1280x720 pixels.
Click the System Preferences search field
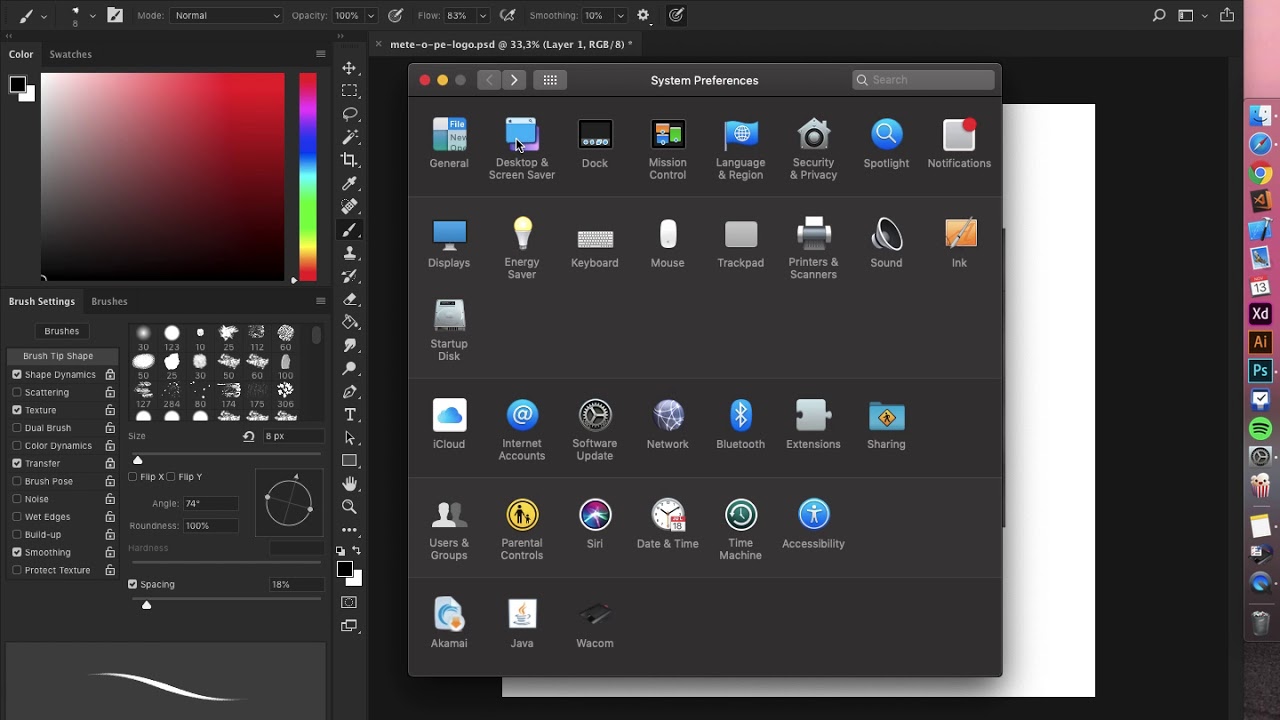(924, 80)
